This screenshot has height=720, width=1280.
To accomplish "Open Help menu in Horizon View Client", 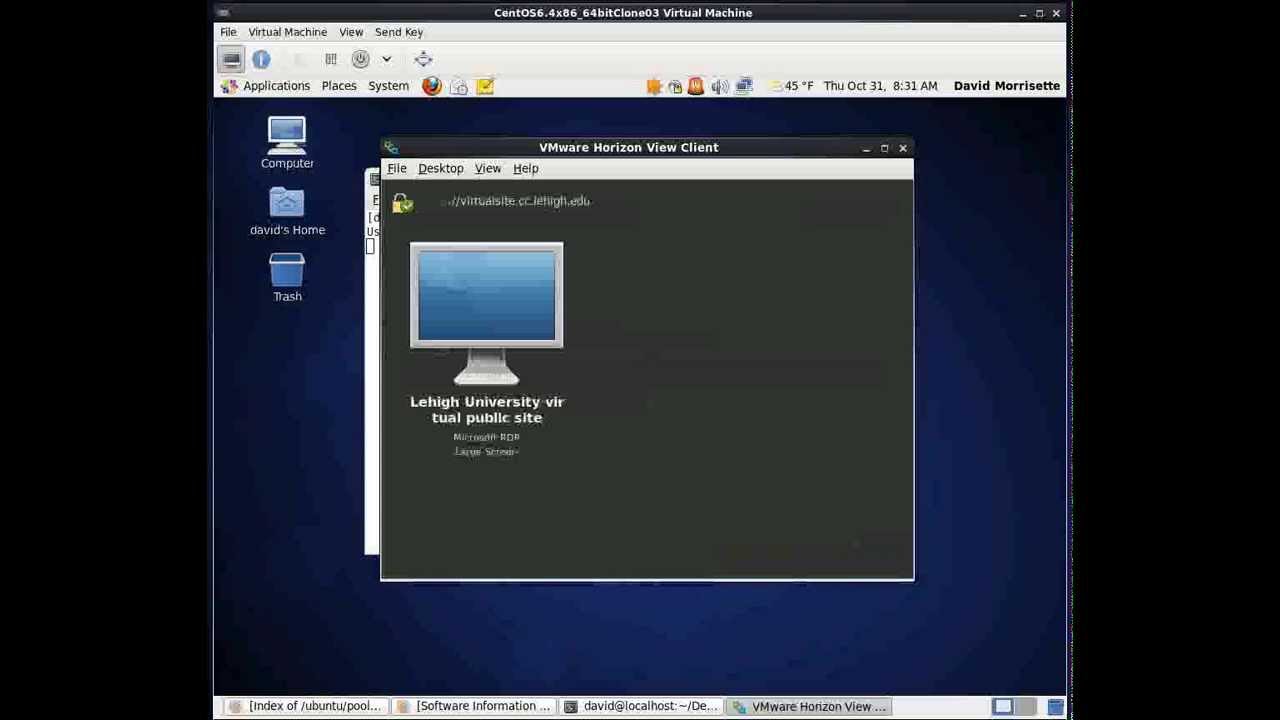I will tap(526, 168).
